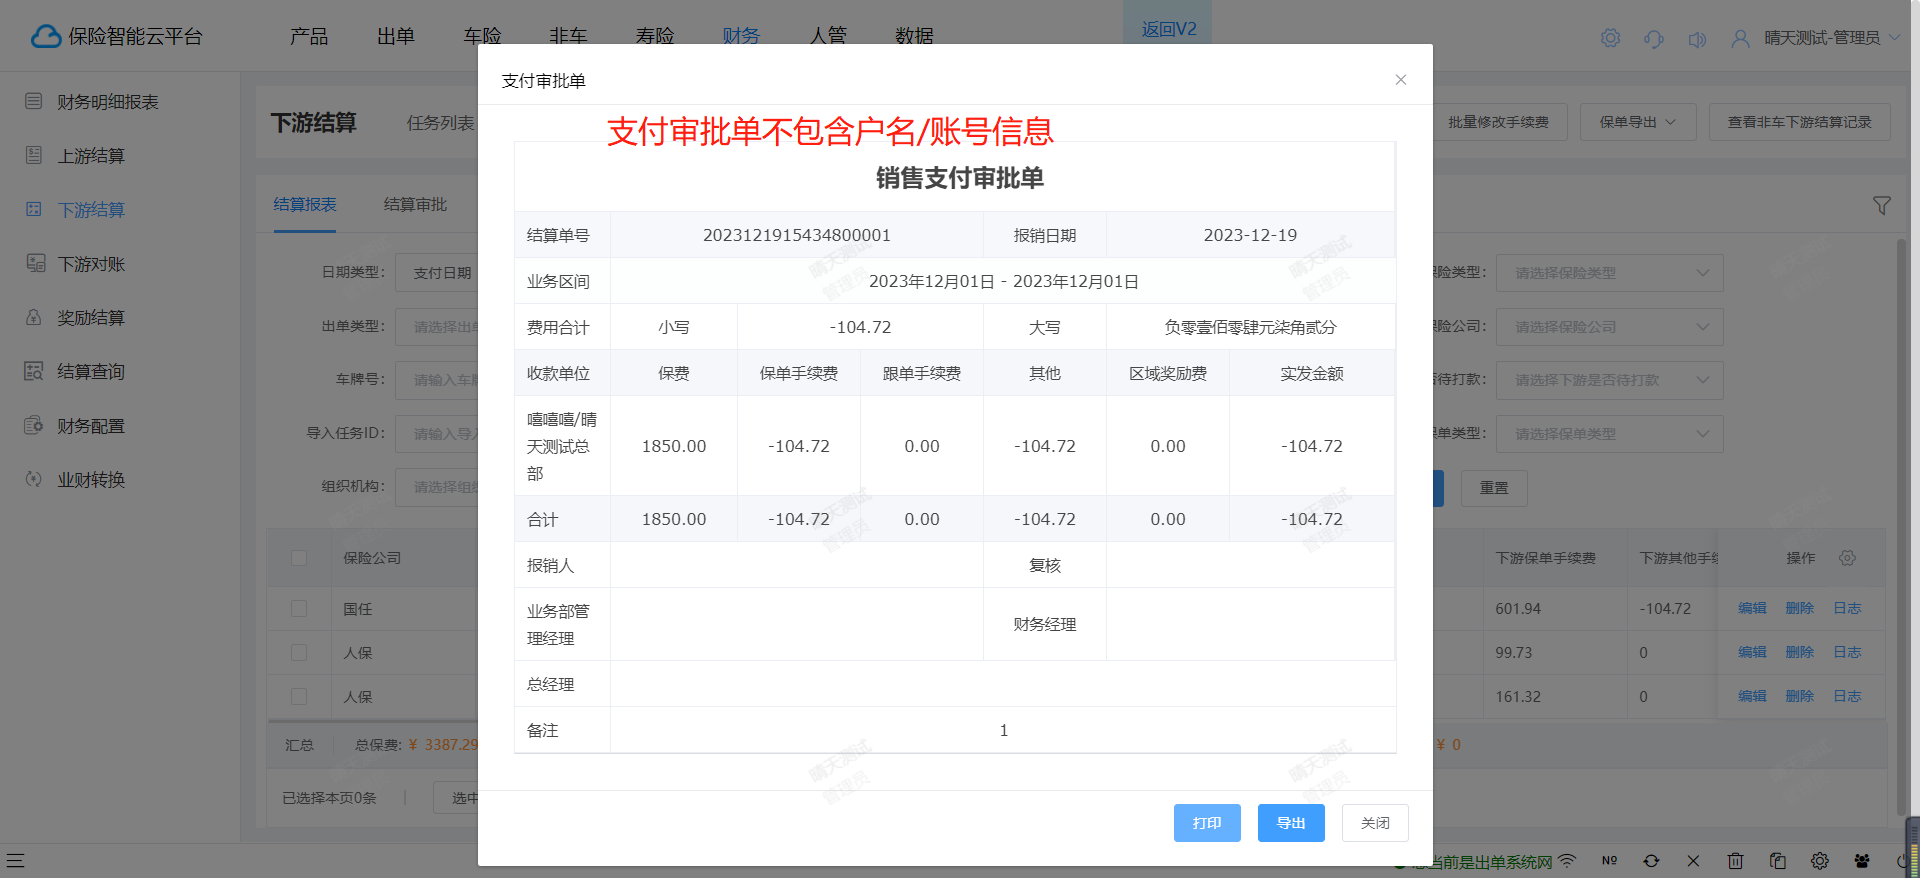This screenshot has width=1920, height=878.
Task: Open the 出单 top menu
Action: pos(396,36)
